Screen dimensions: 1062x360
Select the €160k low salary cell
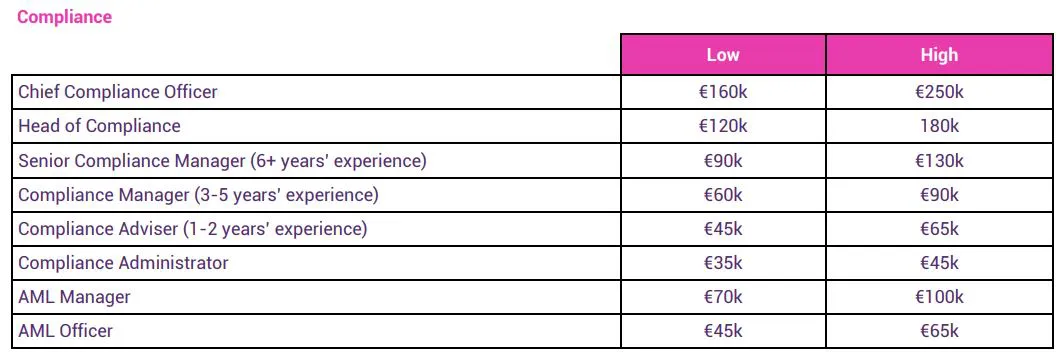pyautogui.click(x=723, y=92)
